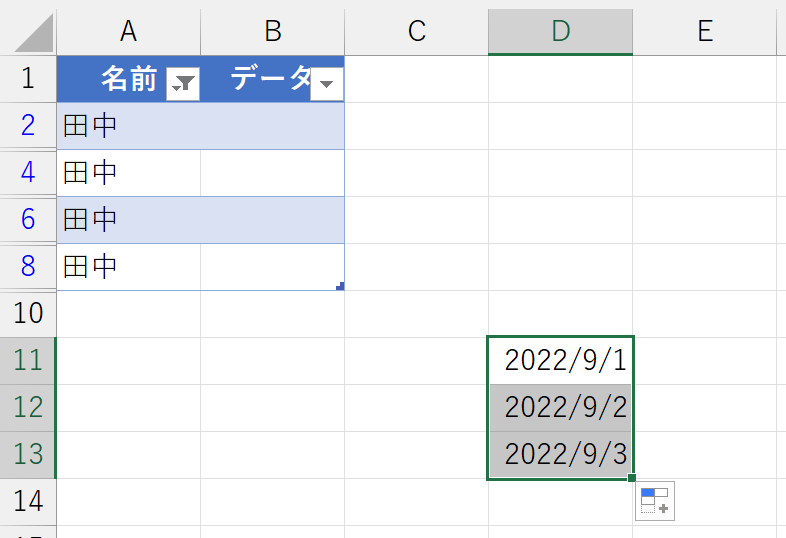
Task: Select column C header
Action: (417, 31)
